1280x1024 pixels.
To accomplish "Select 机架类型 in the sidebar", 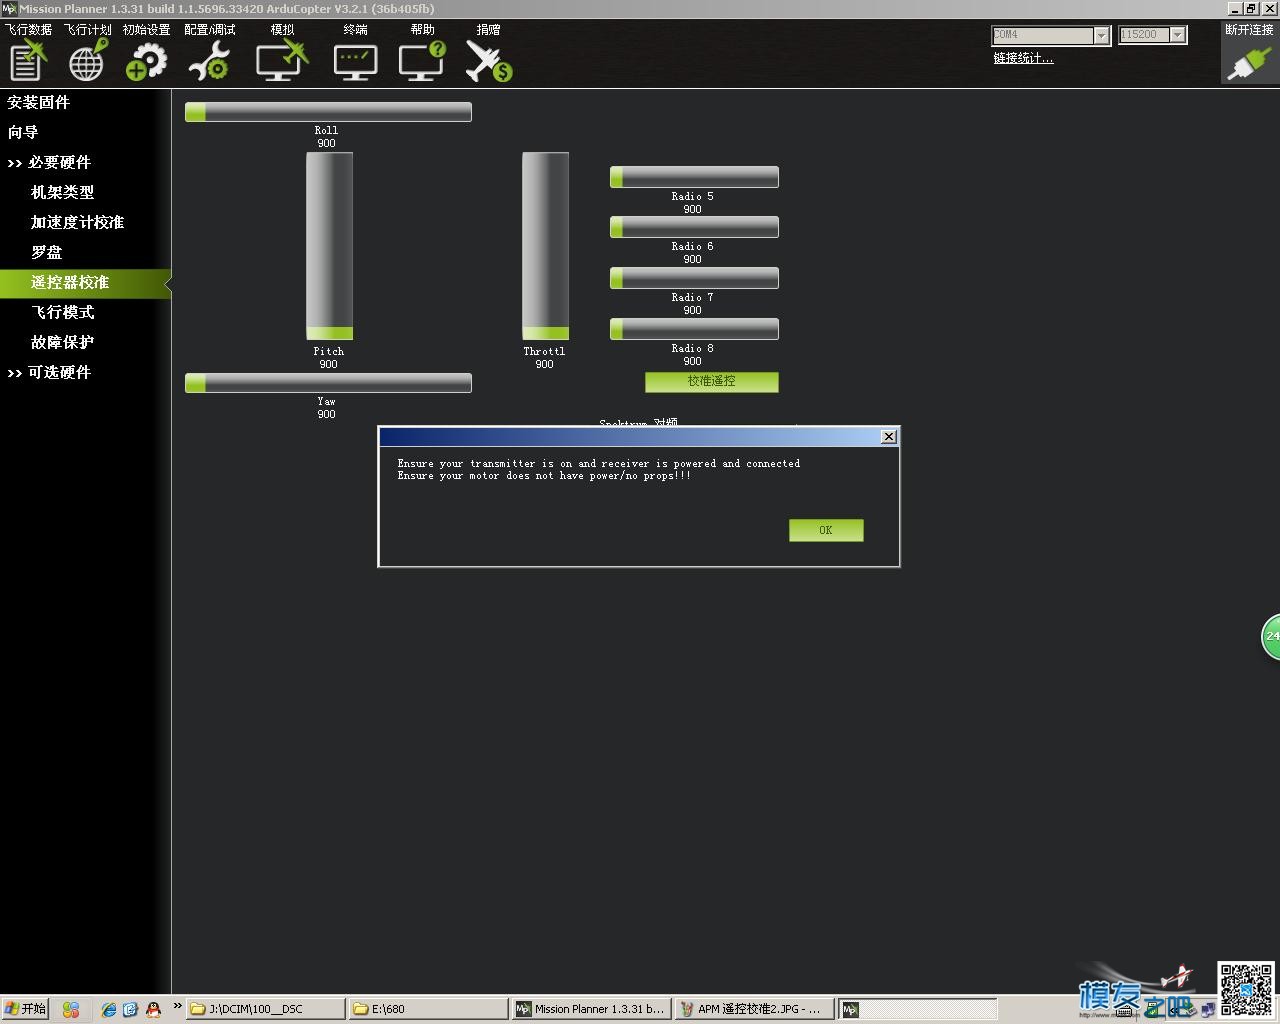I will pyautogui.click(x=62, y=192).
